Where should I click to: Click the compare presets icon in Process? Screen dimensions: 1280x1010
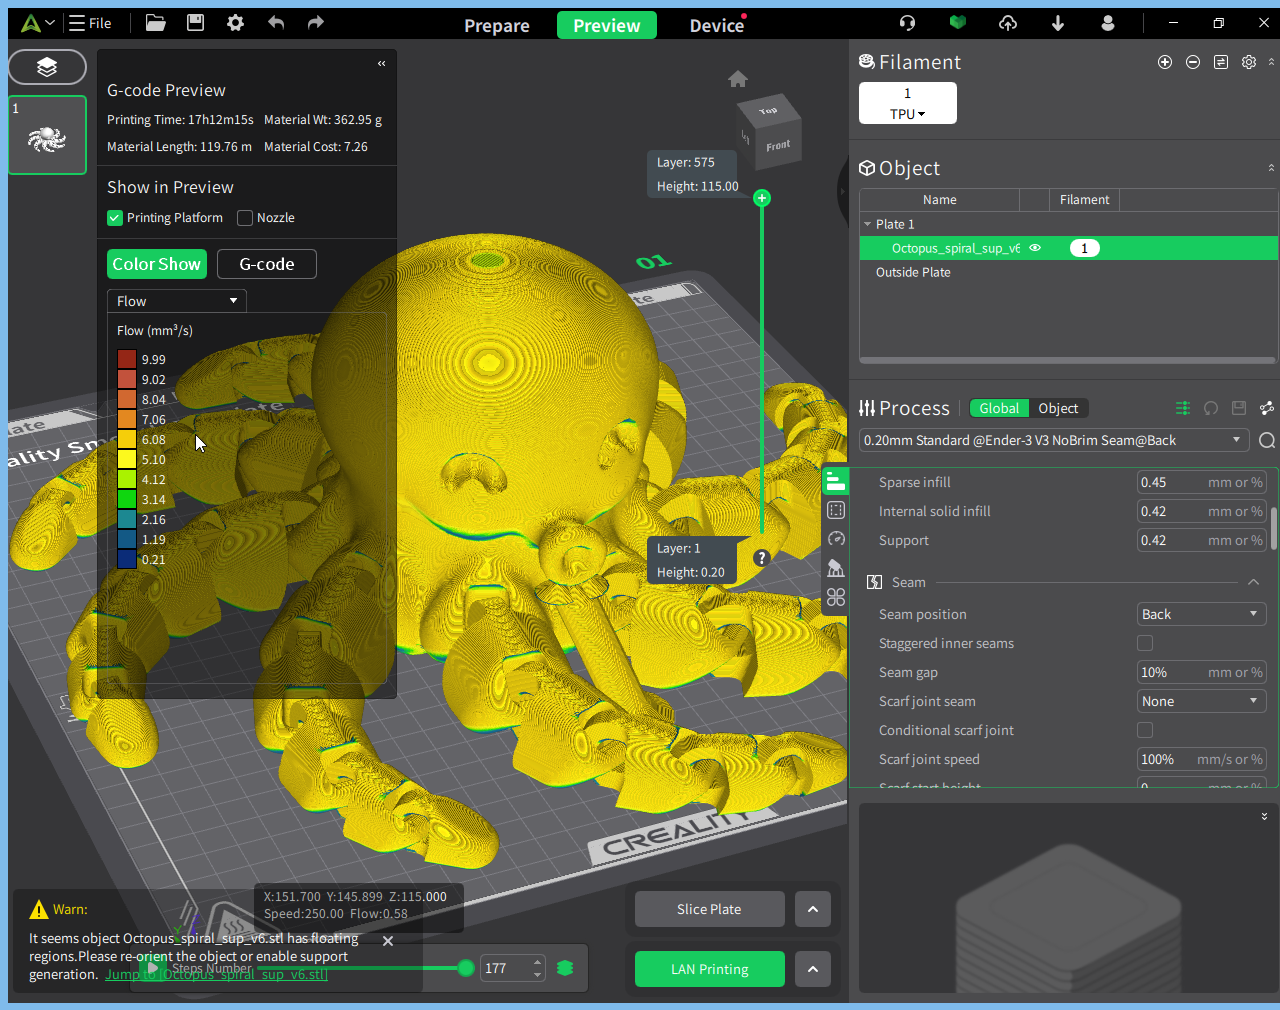pyautogui.click(x=1267, y=408)
